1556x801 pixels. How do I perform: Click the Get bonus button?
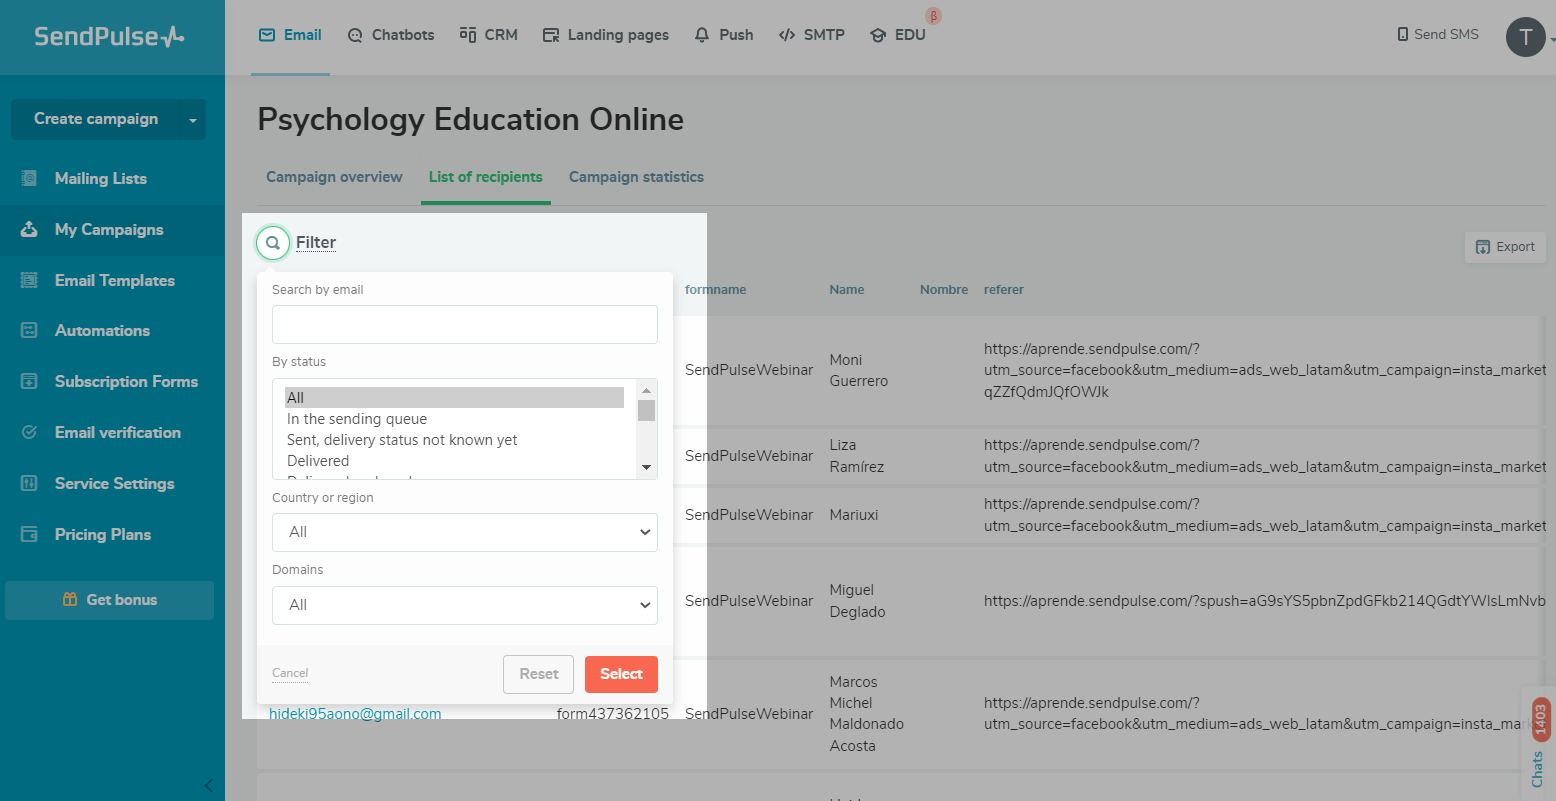[109, 600]
